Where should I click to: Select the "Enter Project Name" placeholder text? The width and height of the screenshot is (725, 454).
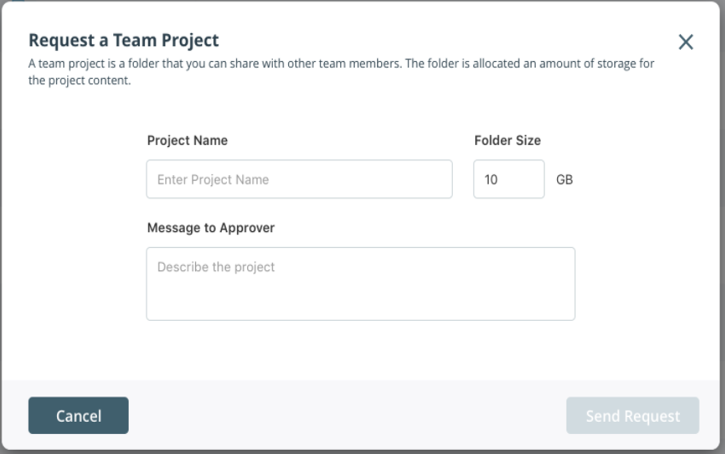click(x=213, y=180)
